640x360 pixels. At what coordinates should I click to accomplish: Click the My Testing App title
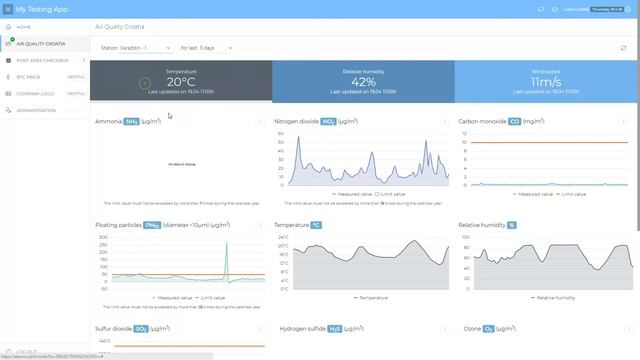tap(42, 9)
